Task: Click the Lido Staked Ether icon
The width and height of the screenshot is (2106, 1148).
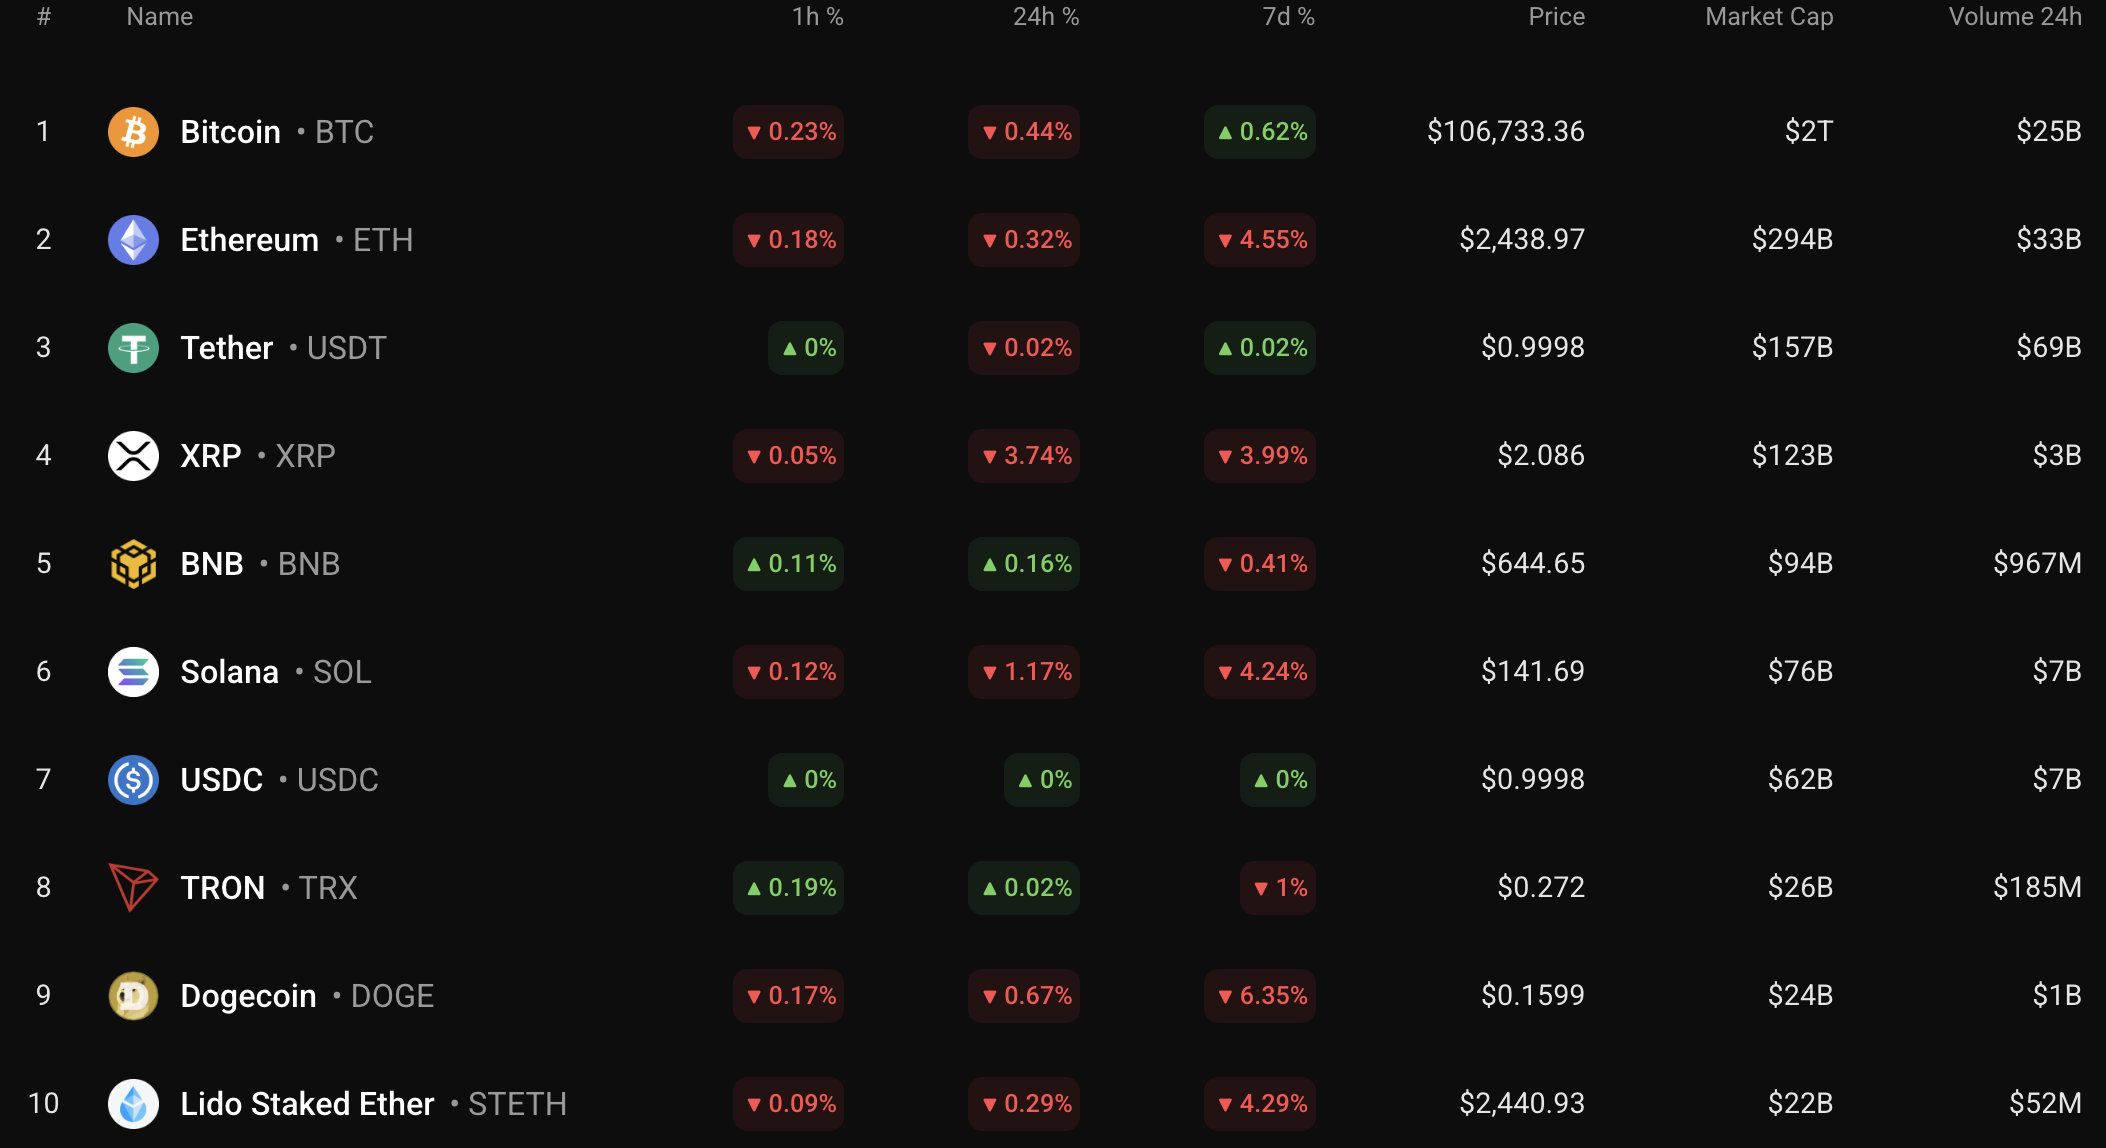Action: pyautogui.click(x=133, y=1104)
